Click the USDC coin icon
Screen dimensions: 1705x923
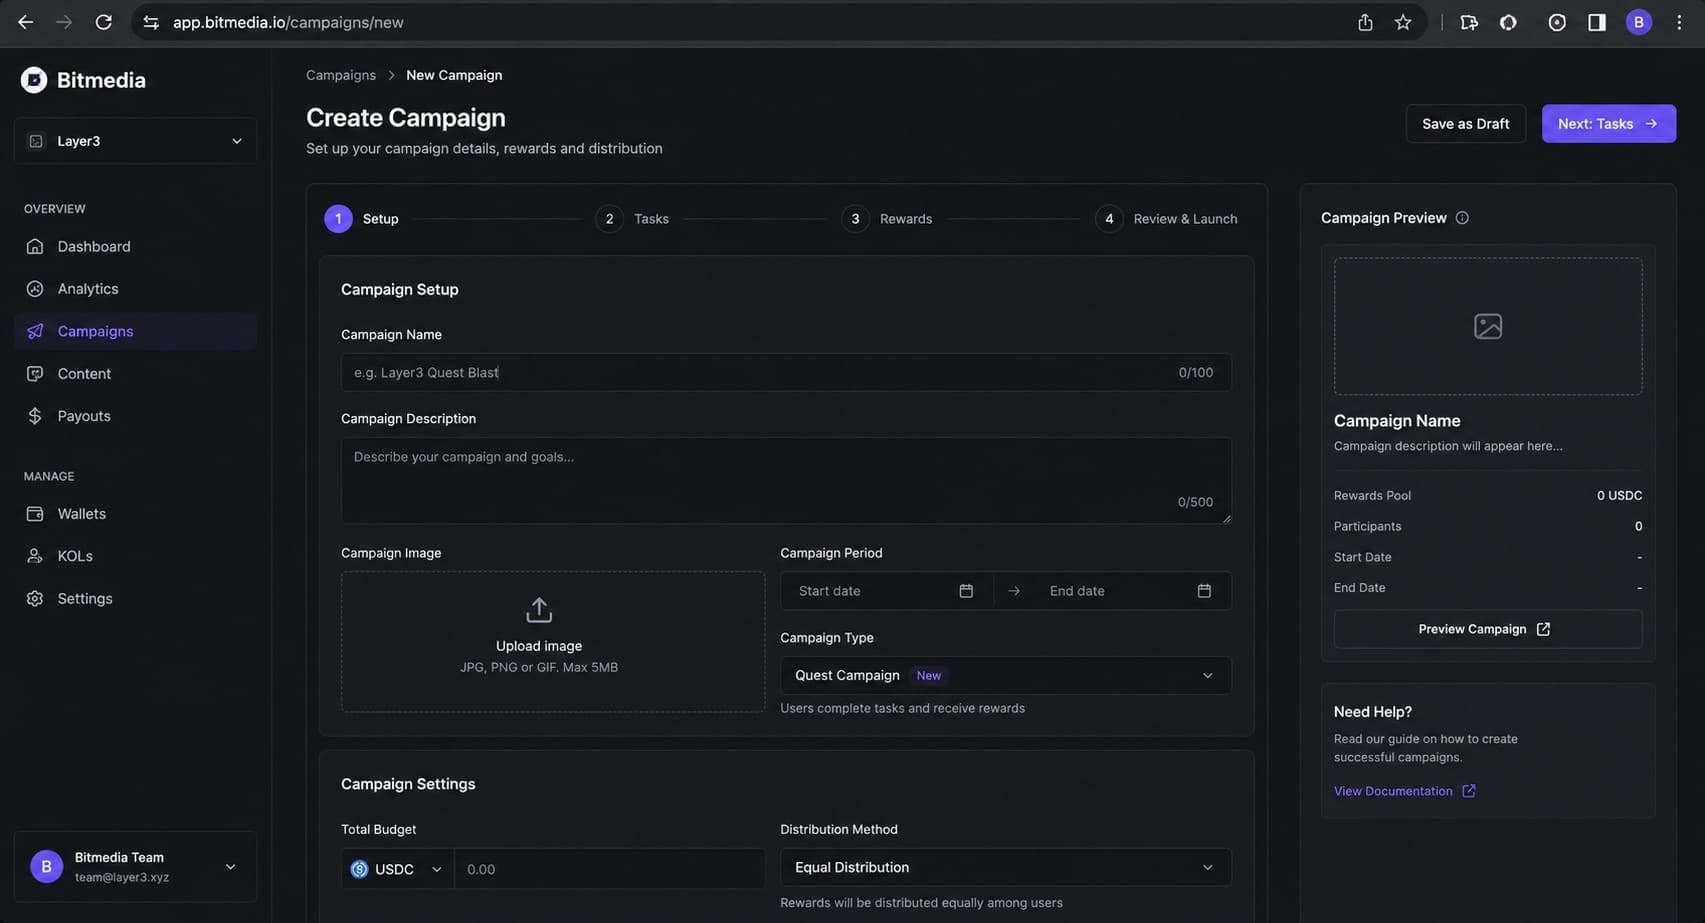(359, 869)
